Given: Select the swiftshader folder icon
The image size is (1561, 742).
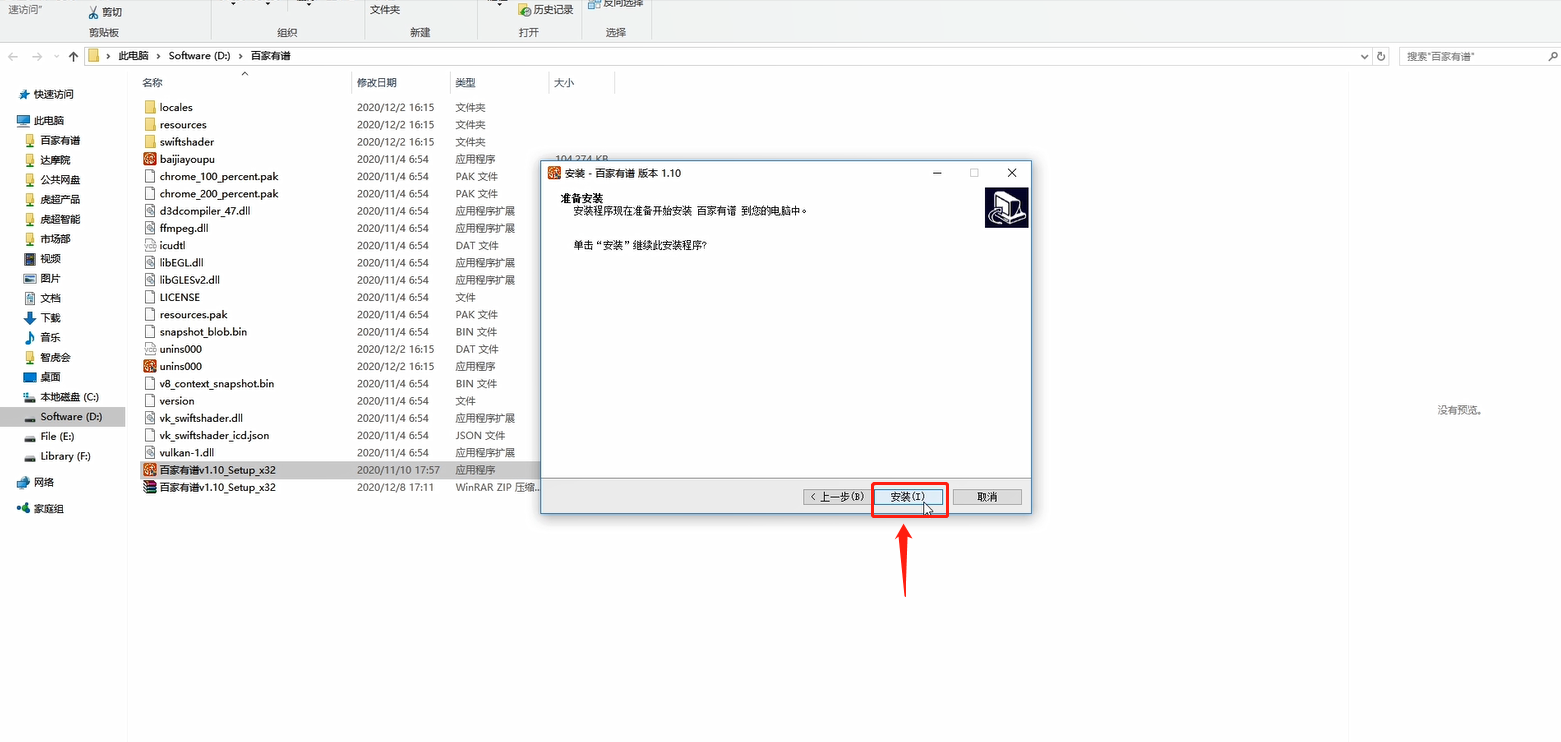Looking at the screenshot, I should click(x=150, y=142).
